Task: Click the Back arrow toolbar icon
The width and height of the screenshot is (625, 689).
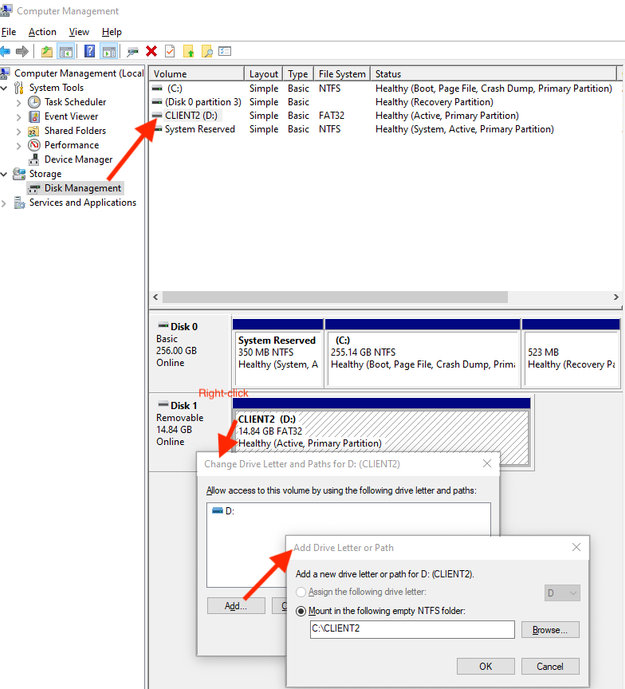Action: (5, 51)
